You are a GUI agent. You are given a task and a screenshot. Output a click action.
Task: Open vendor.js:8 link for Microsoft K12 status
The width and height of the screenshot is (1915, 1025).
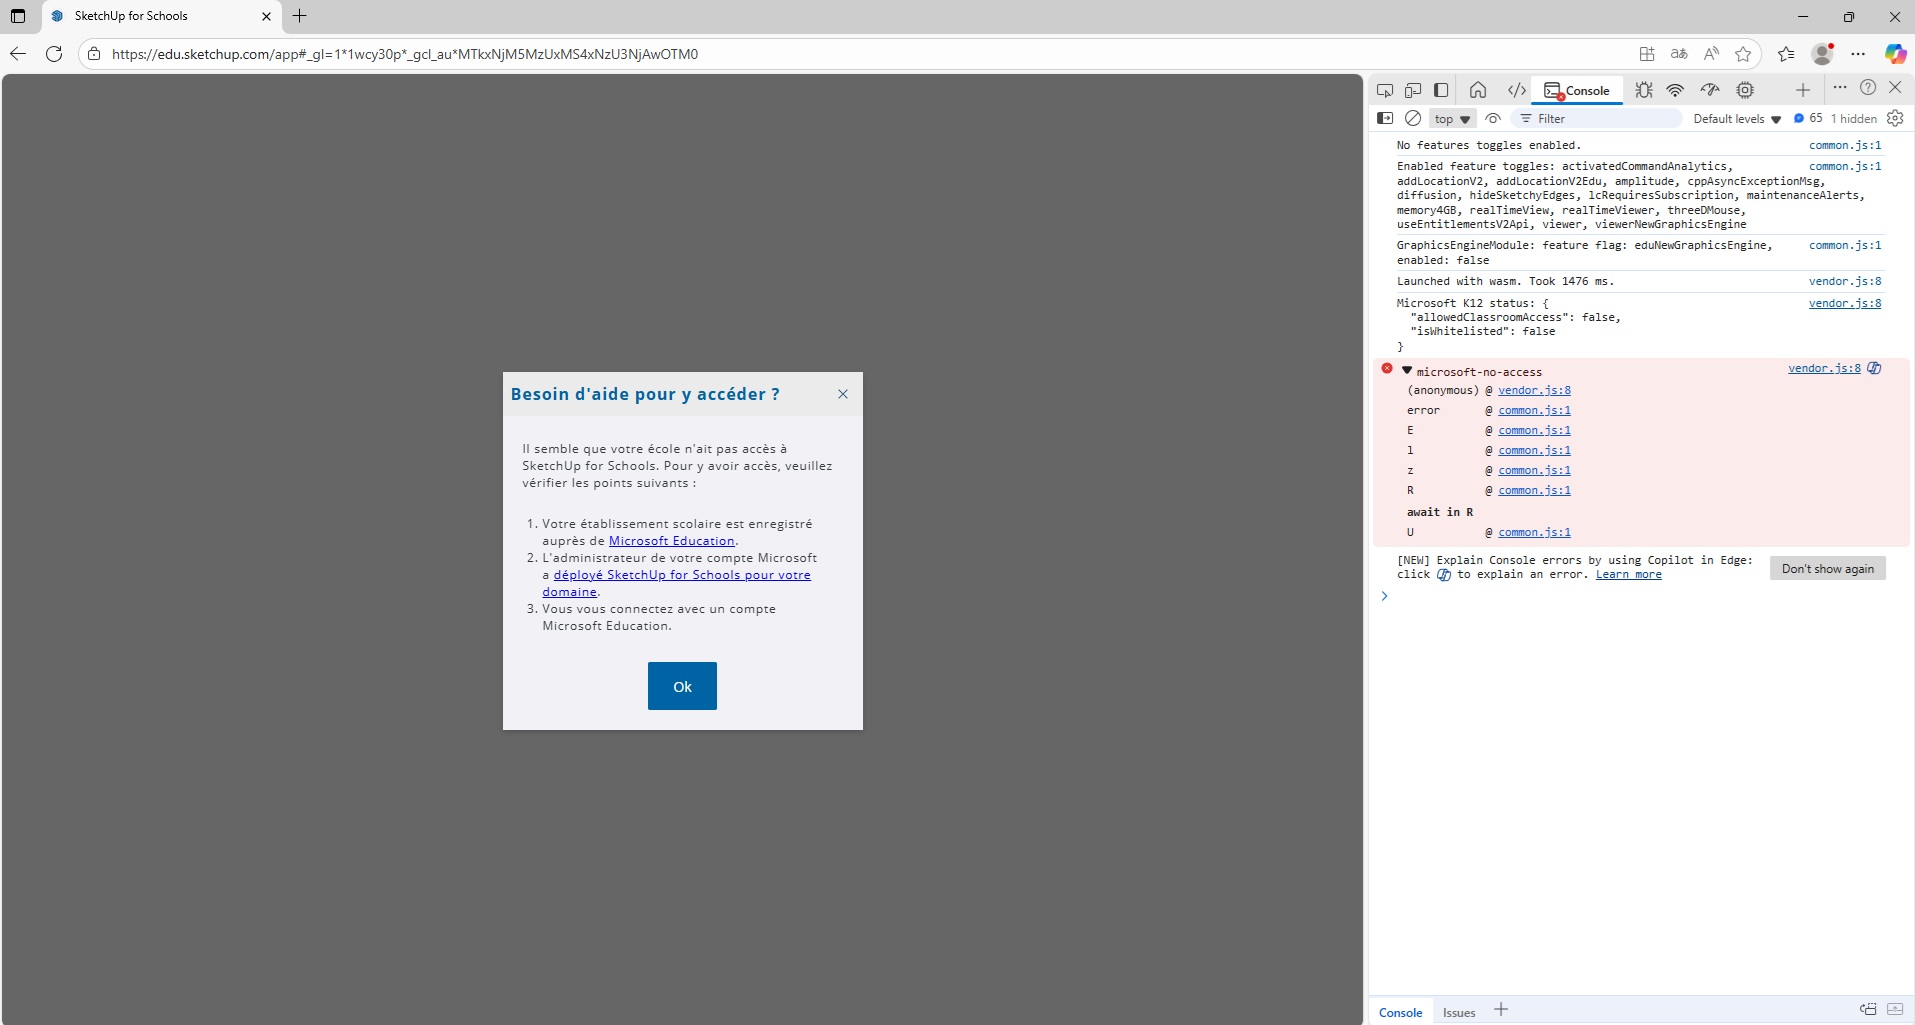1845,303
